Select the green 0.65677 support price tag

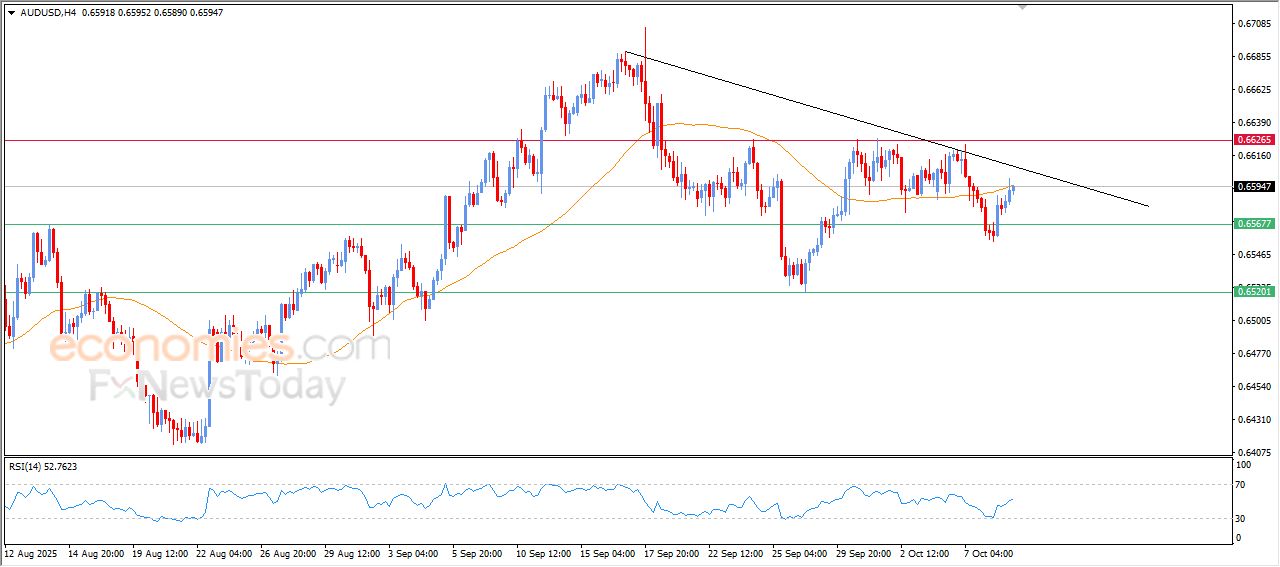tap(1253, 224)
